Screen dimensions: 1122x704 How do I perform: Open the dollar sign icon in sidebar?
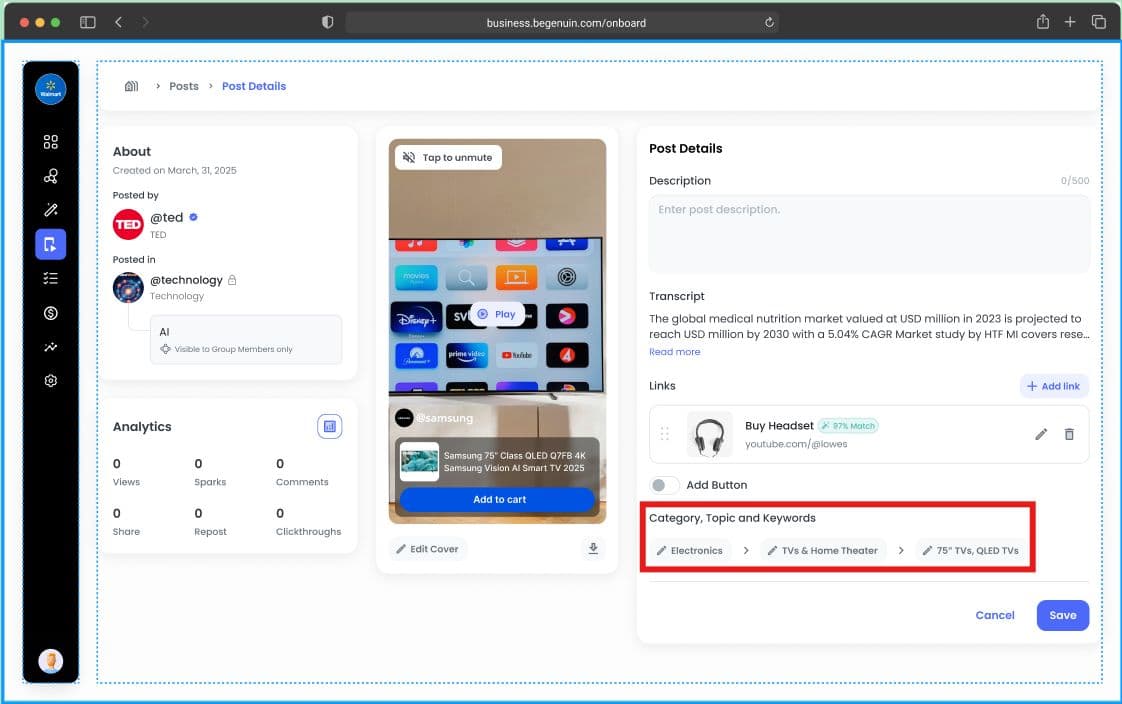(50, 313)
